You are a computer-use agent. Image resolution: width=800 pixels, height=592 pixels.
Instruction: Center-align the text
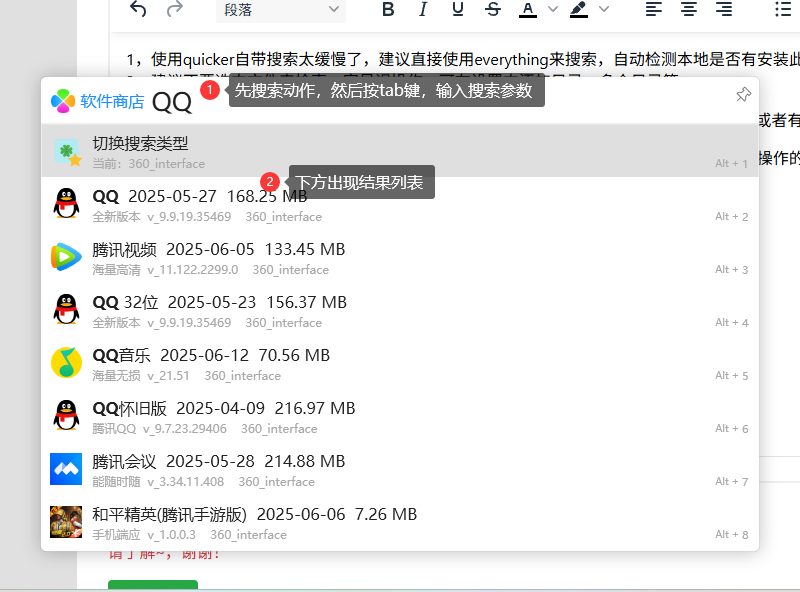(x=689, y=9)
